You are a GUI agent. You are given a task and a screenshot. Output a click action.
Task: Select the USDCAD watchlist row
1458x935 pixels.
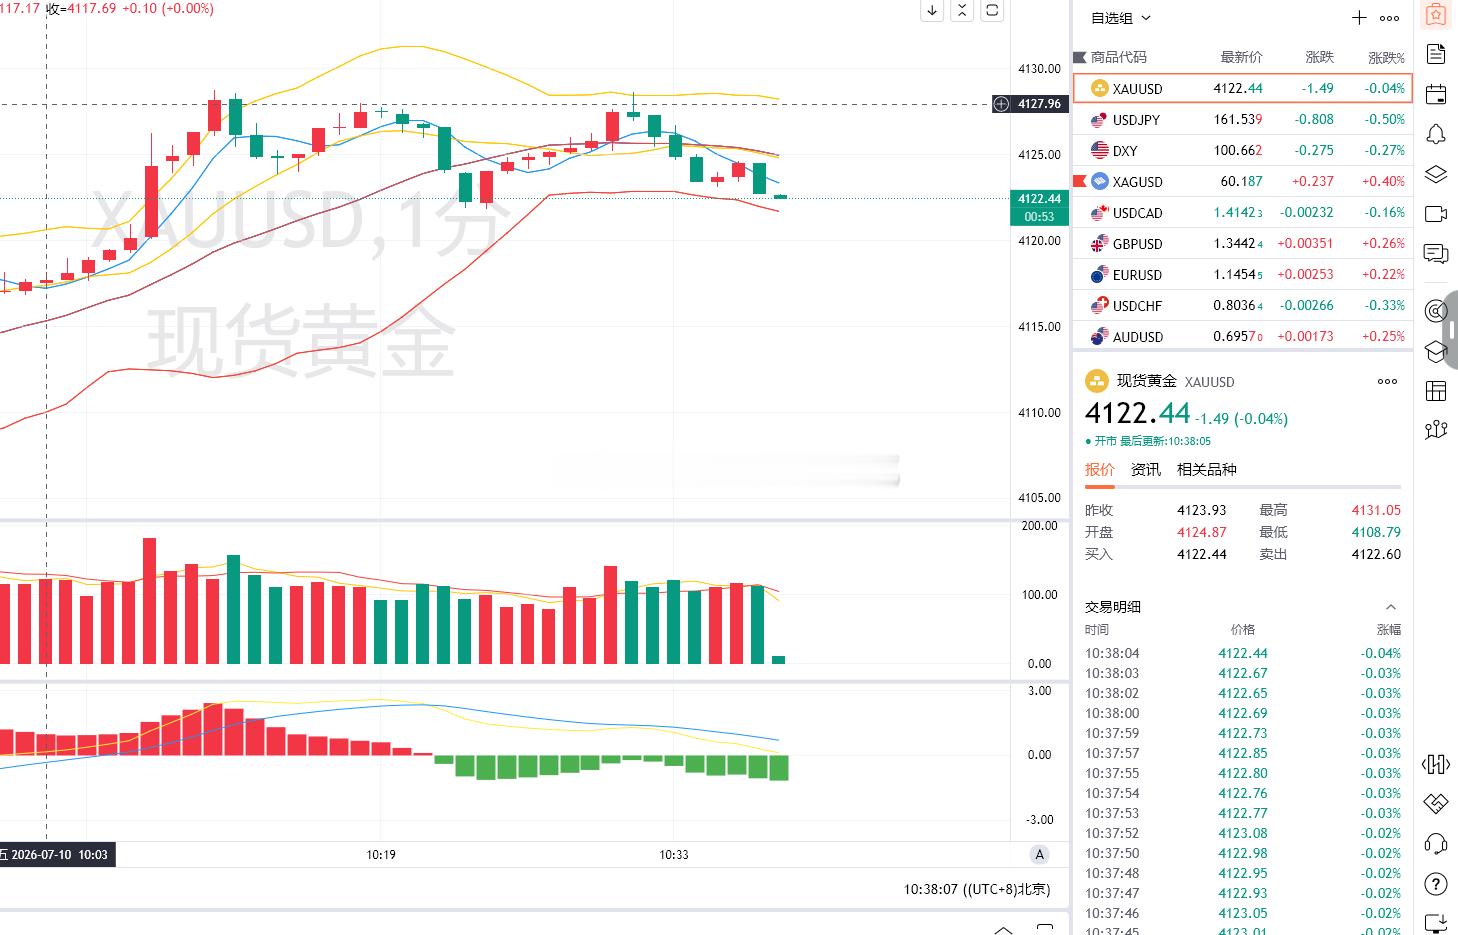[1242, 212]
